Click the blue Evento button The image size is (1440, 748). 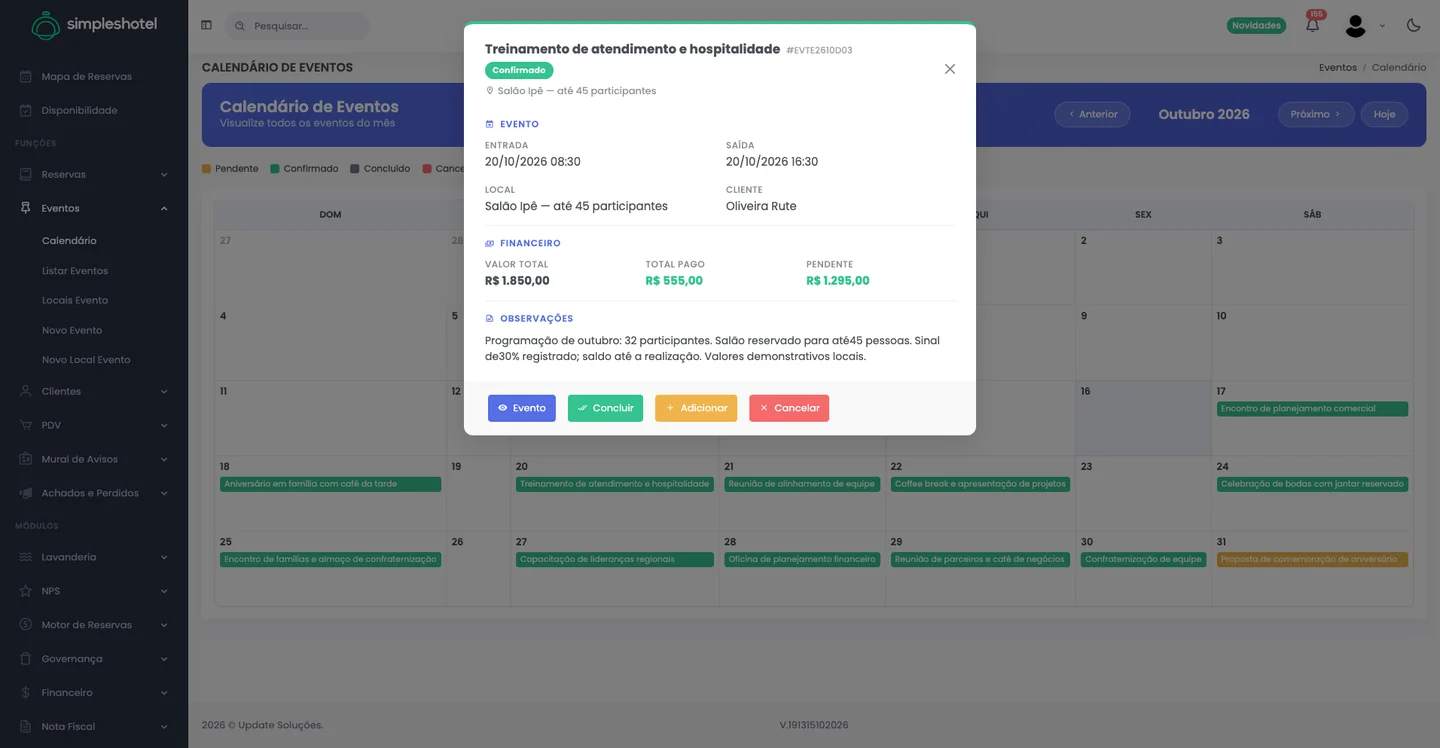pyautogui.click(x=522, y=408)
